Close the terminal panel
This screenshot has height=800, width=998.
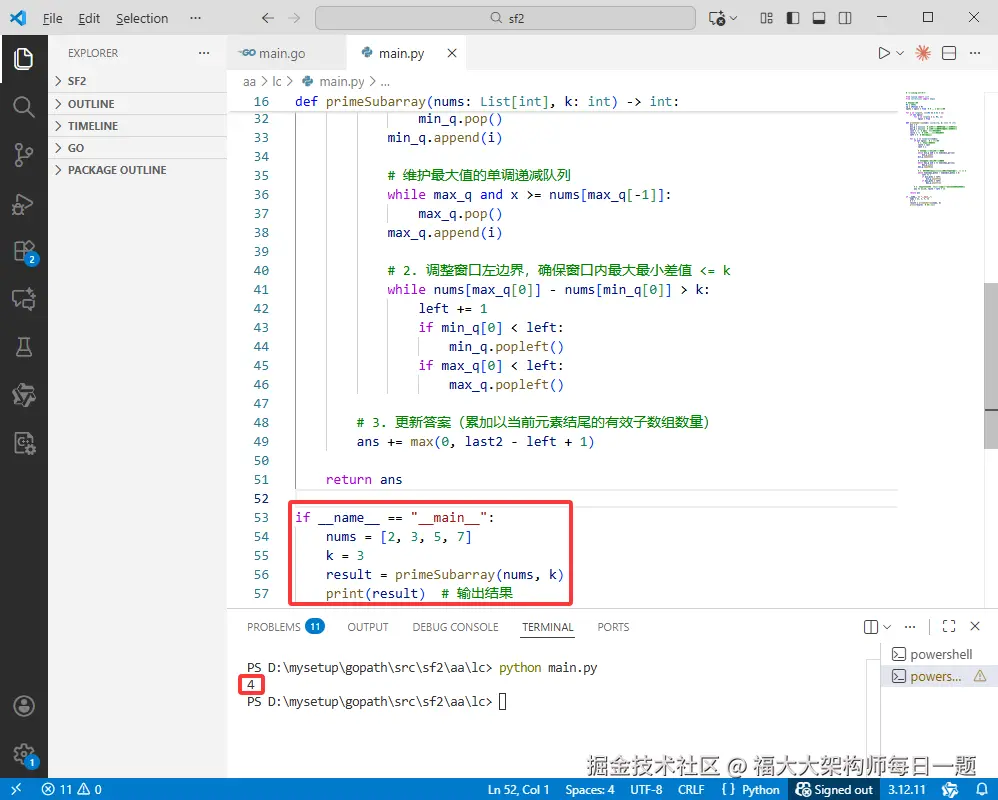975,626
